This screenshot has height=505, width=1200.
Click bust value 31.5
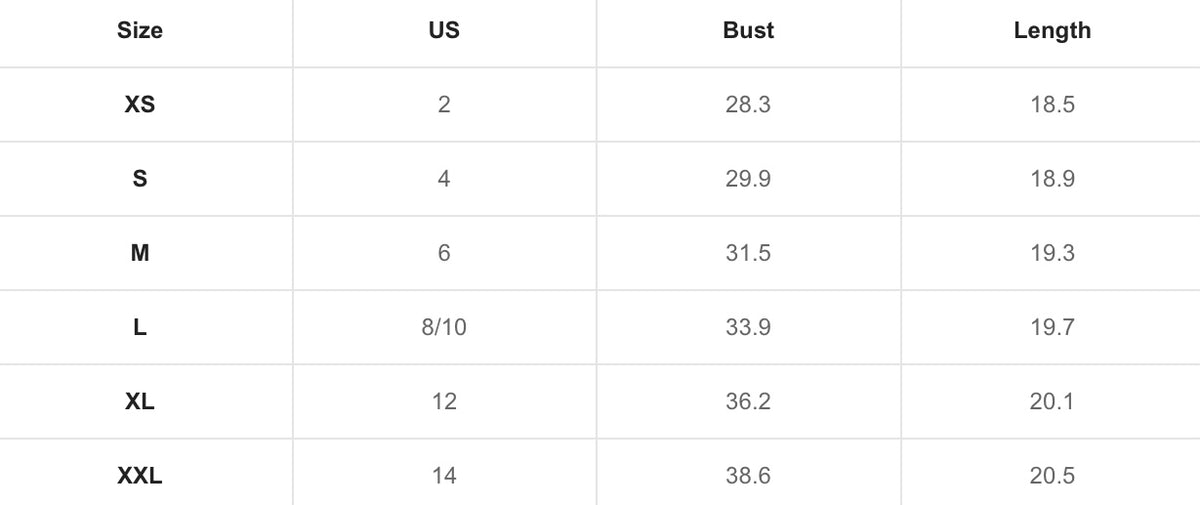[748, 253]
